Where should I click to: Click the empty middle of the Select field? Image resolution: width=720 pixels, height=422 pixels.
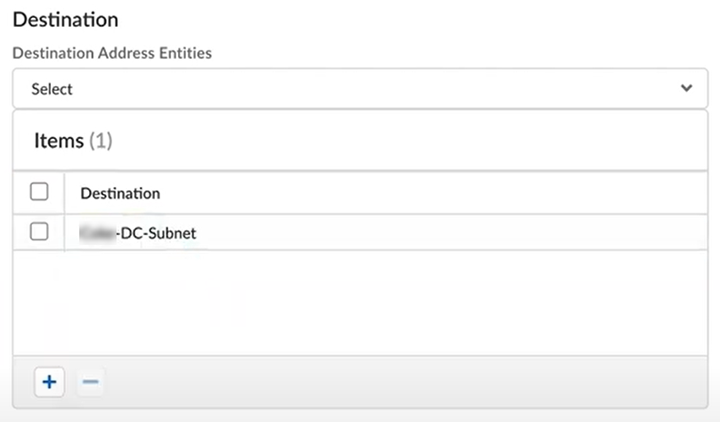click(x=360, y=89)
